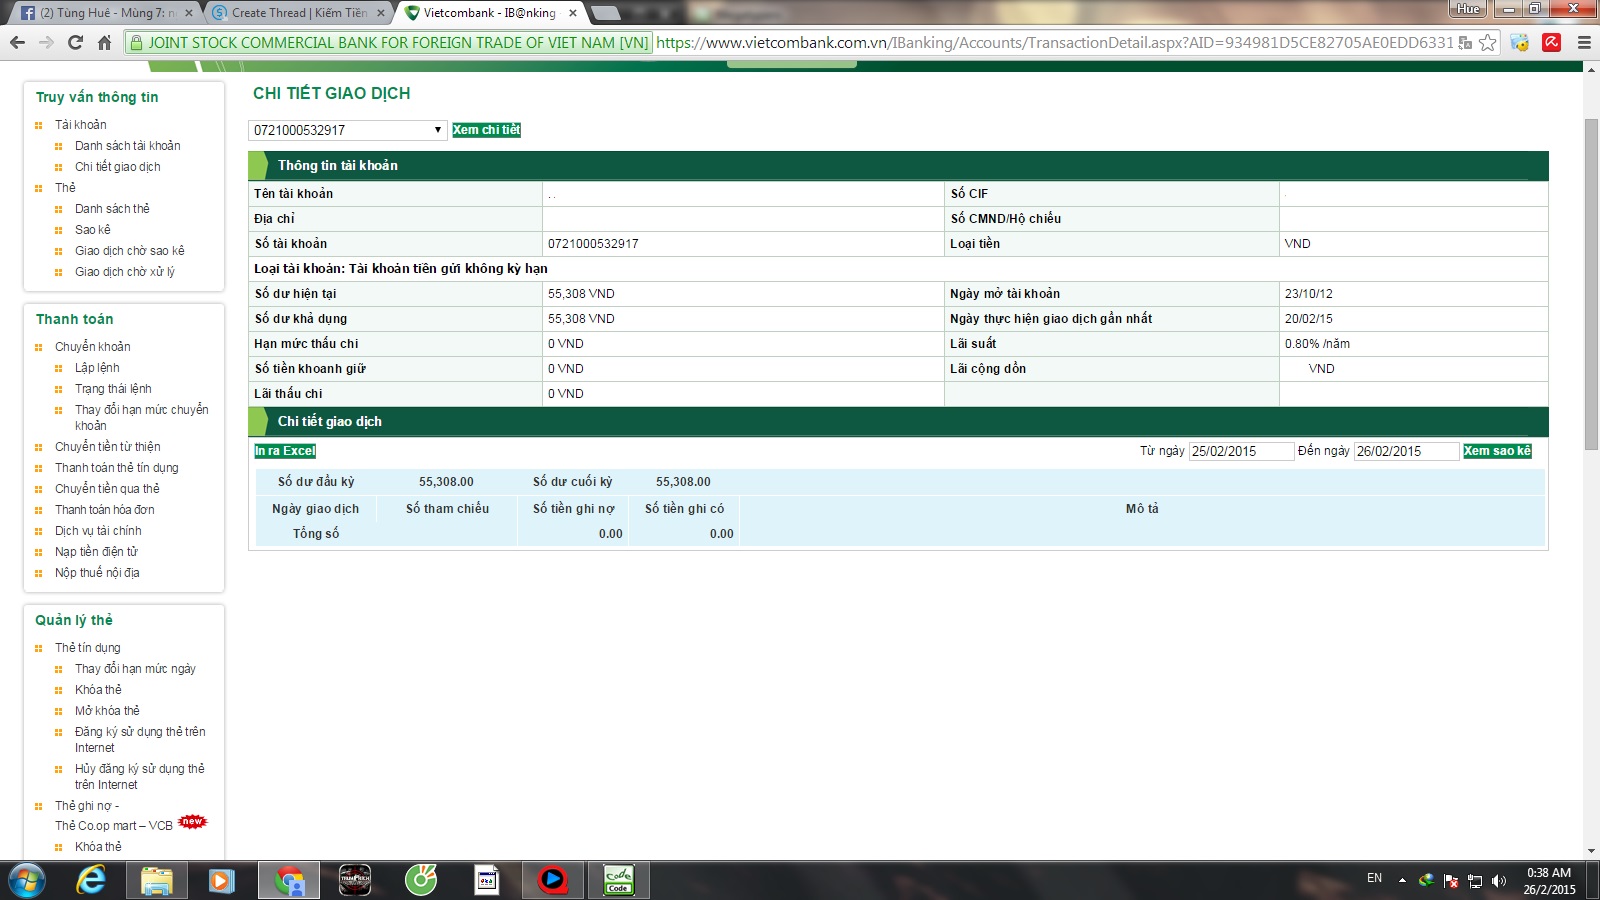
Task: Open Hủy đăng ký sử dụng thẻ trên Internet
Action: tap(139, 777)
